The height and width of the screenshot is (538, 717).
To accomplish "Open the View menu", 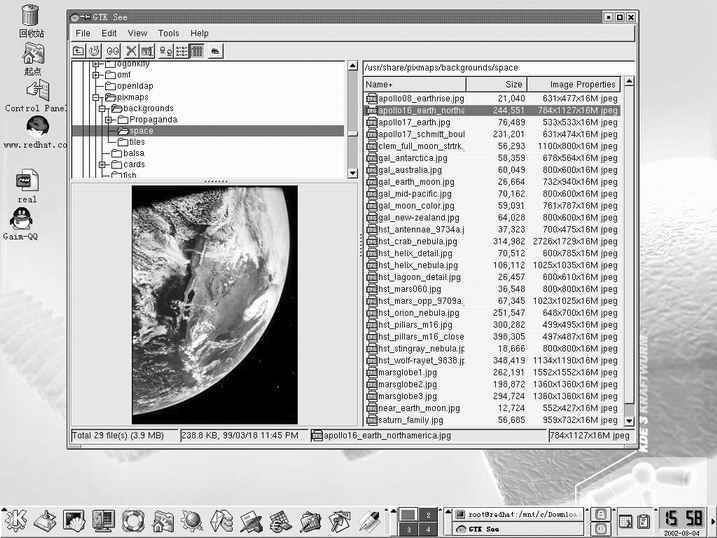I will tap(137, 33).
